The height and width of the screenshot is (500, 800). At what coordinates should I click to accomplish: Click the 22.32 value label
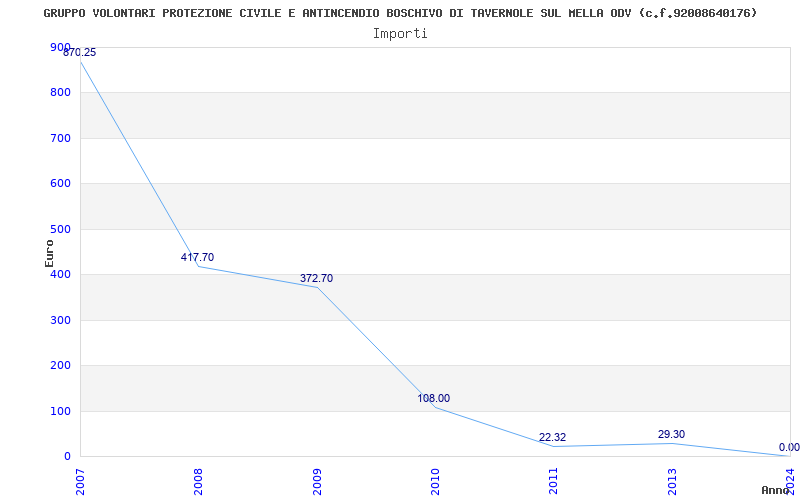pyautogui.click(x=552, y=437)
